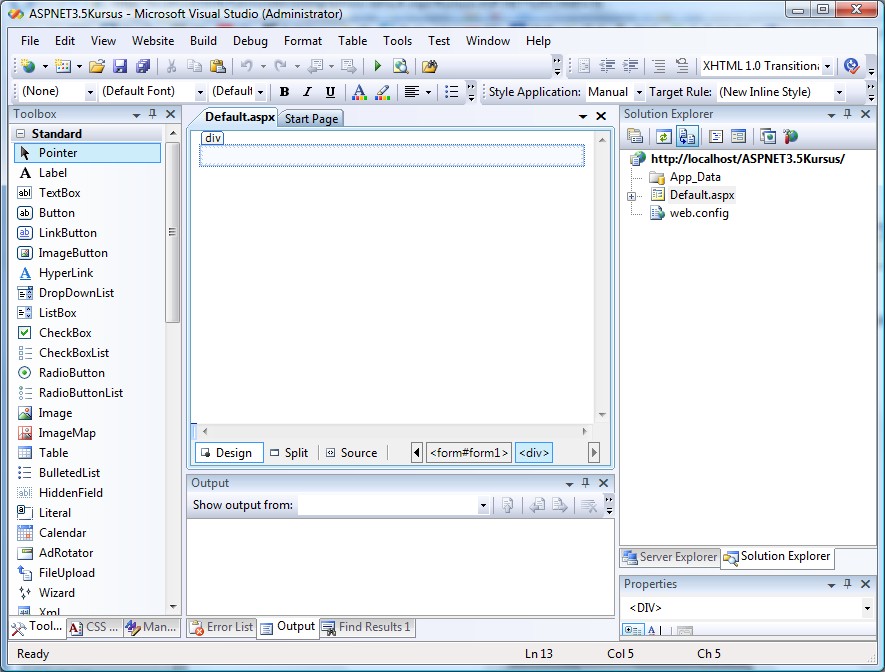This screenshot has height=672, width=885.
Task: Click the Foreground Color icon
Action: pos(359,92)
